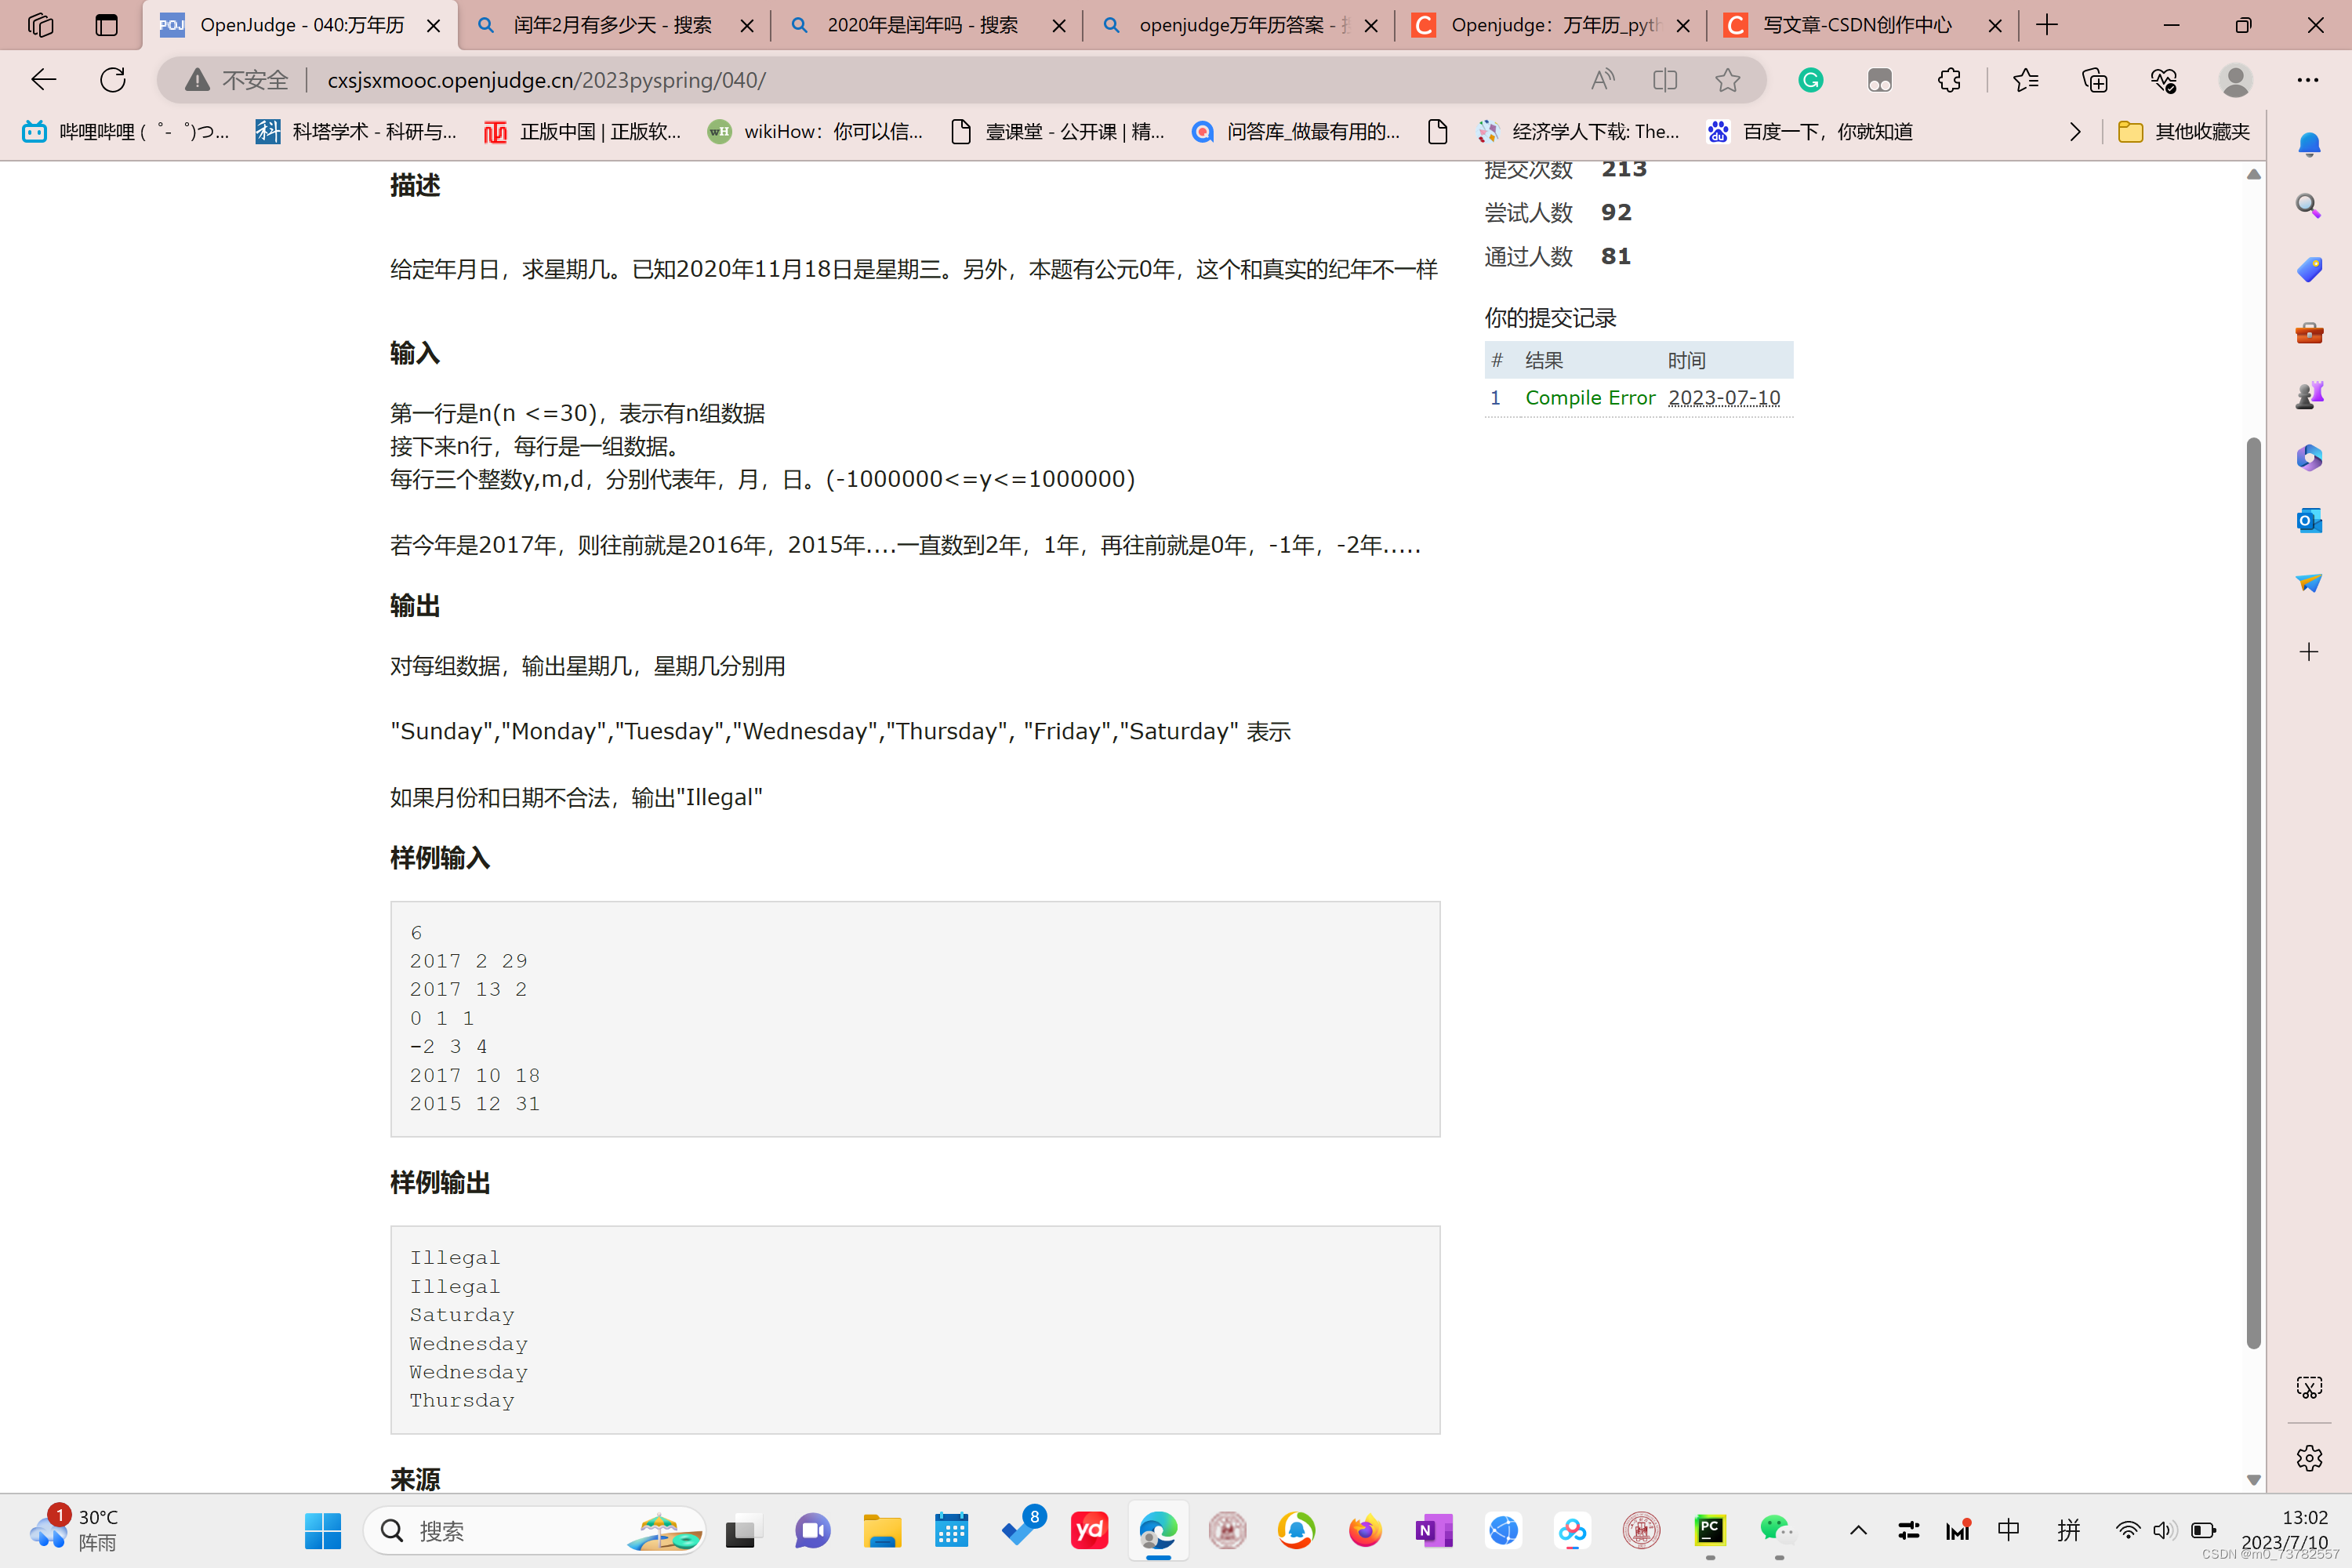This screenshot has height=1568, width=2352.
Task: Open WeChat from the taskbar
Action: coord(1776,1530)
